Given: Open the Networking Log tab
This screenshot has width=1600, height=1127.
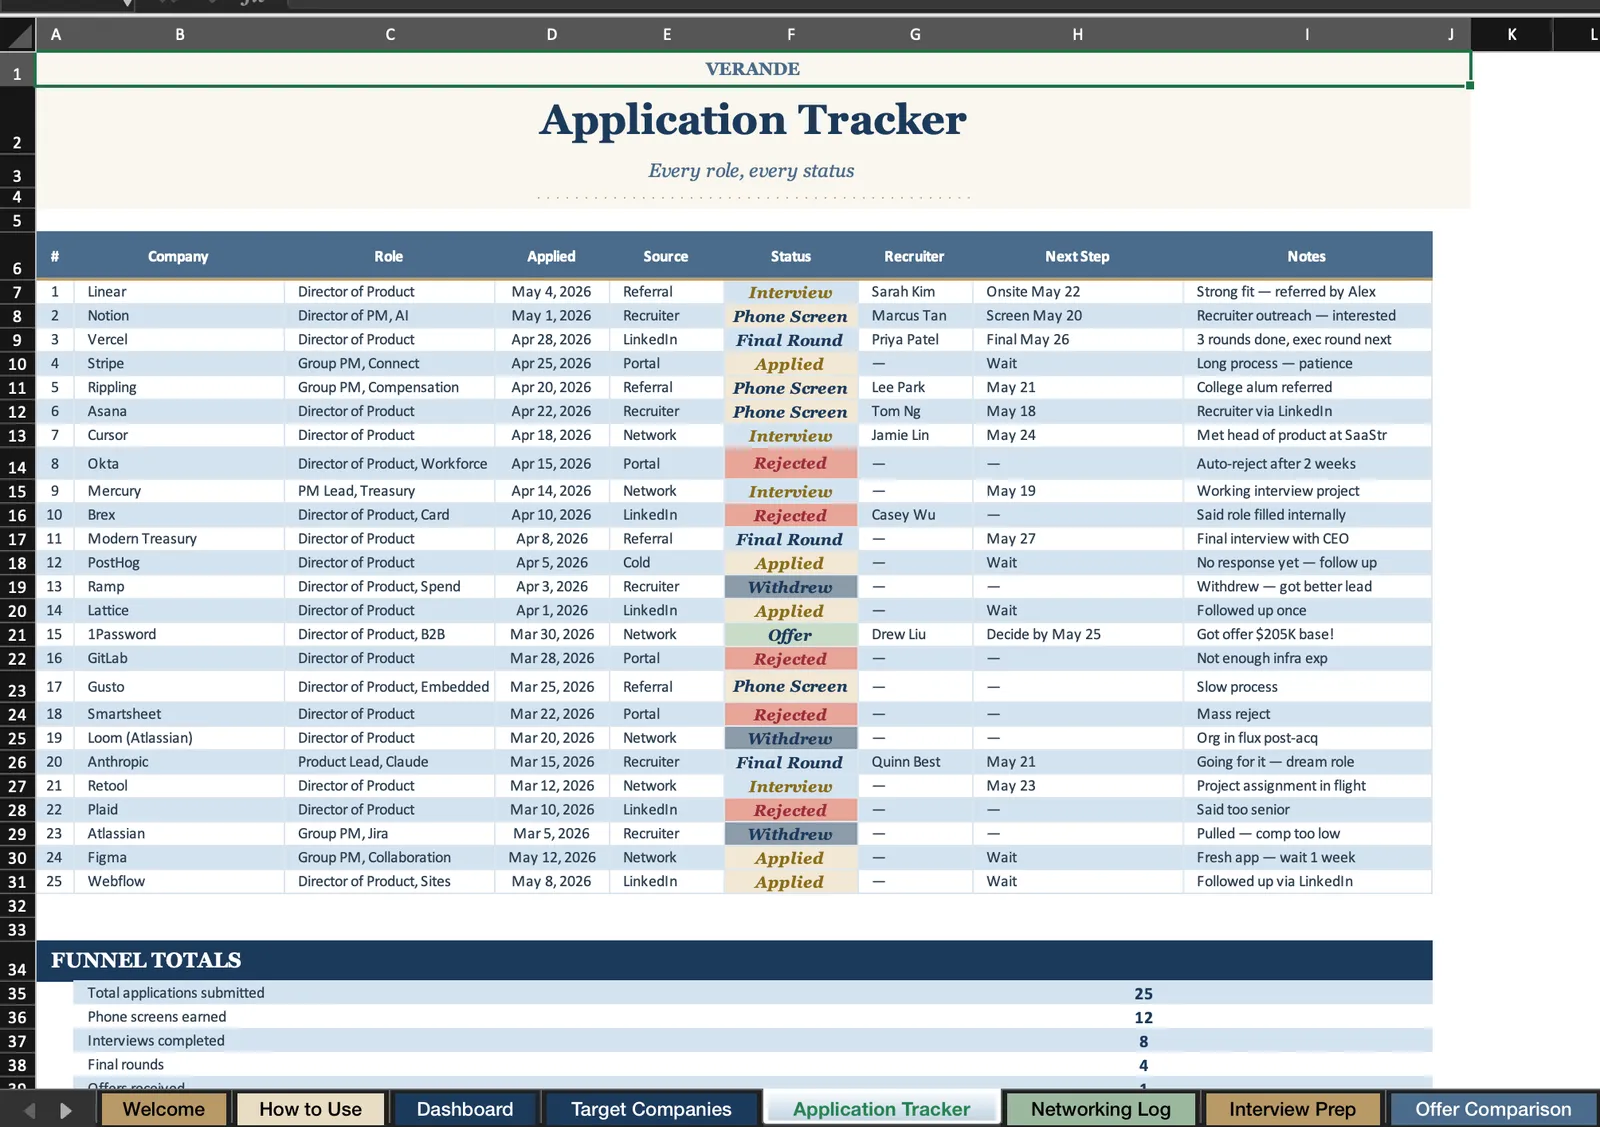Looking at the screenshot, I should click(x=1100, y=1109).
